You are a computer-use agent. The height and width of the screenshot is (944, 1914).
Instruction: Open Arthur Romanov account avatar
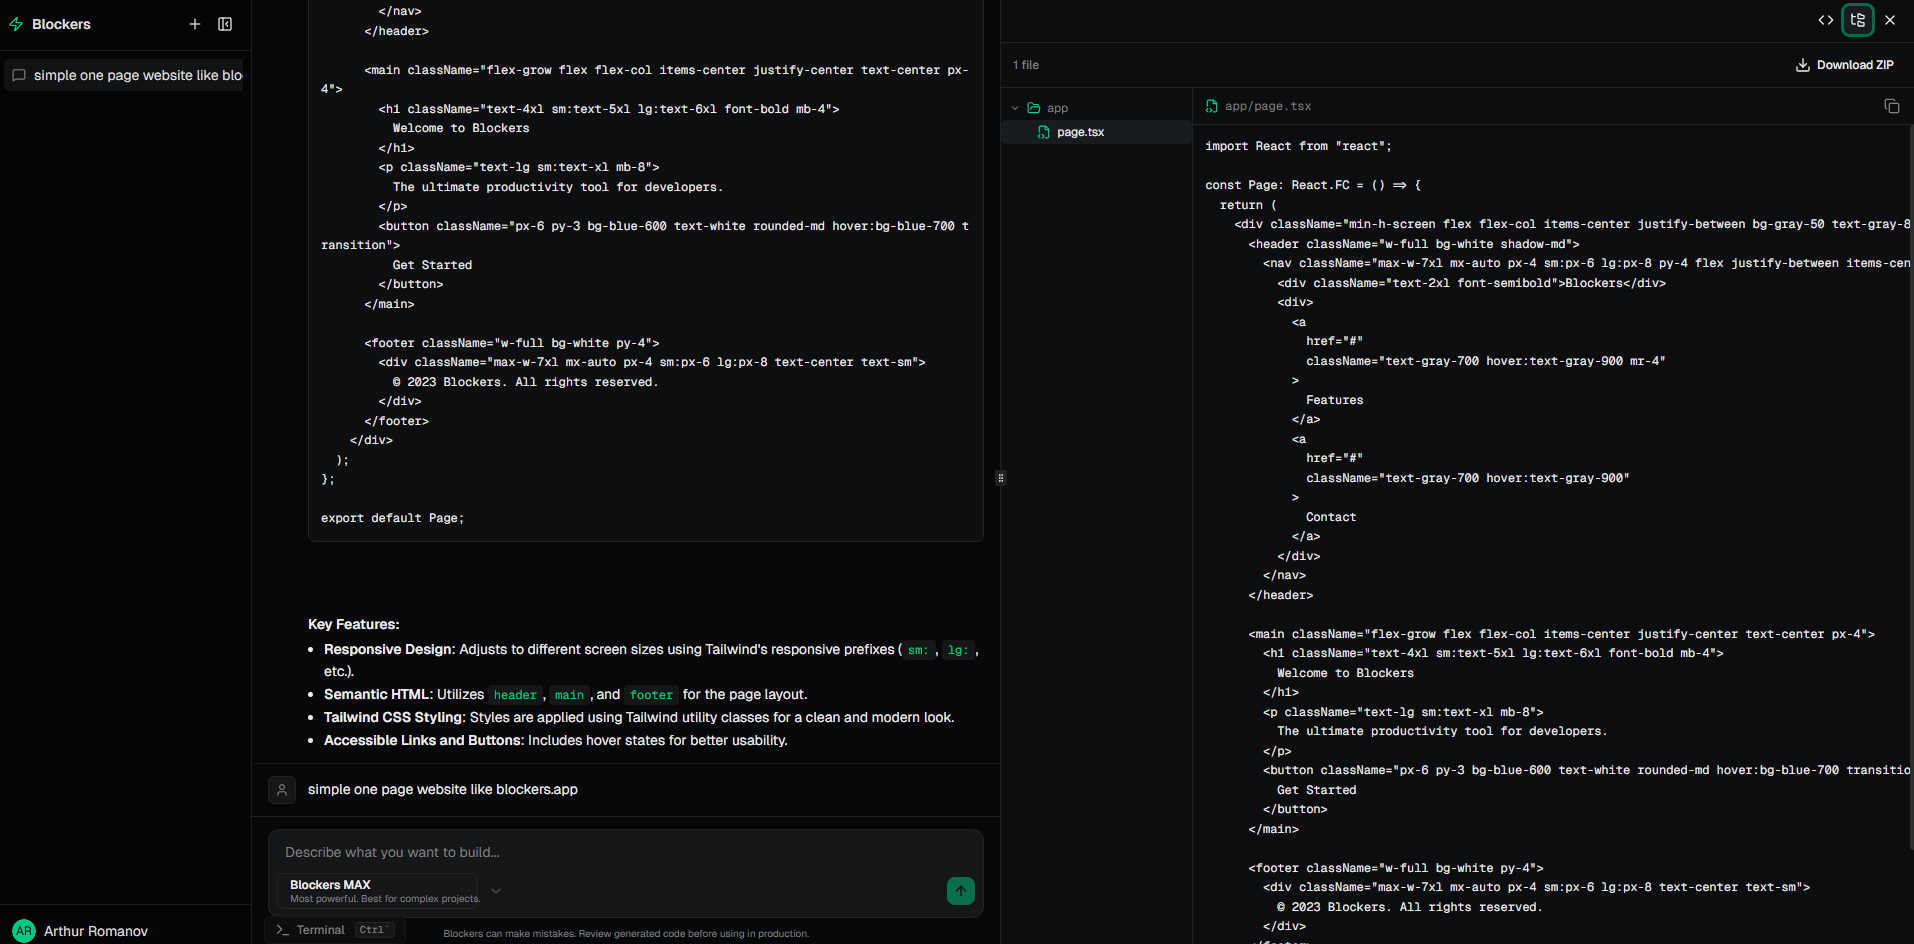(x=24, y=931)
